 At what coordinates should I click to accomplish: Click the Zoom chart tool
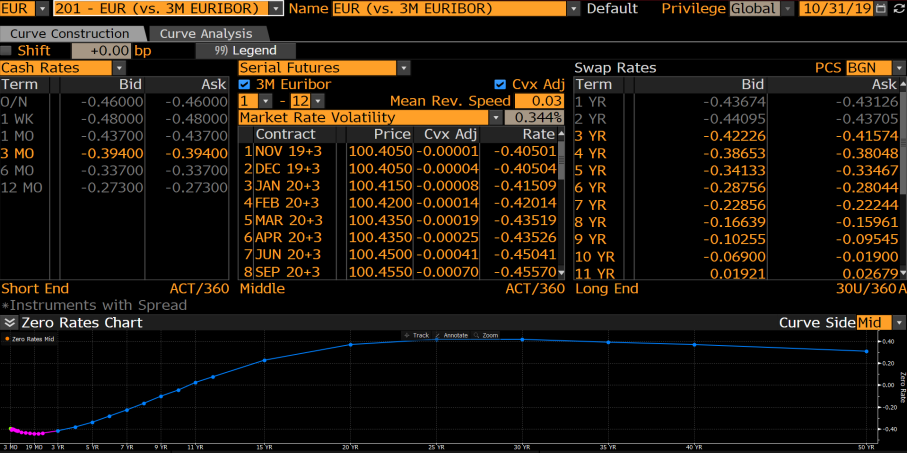tap(489, 335)
